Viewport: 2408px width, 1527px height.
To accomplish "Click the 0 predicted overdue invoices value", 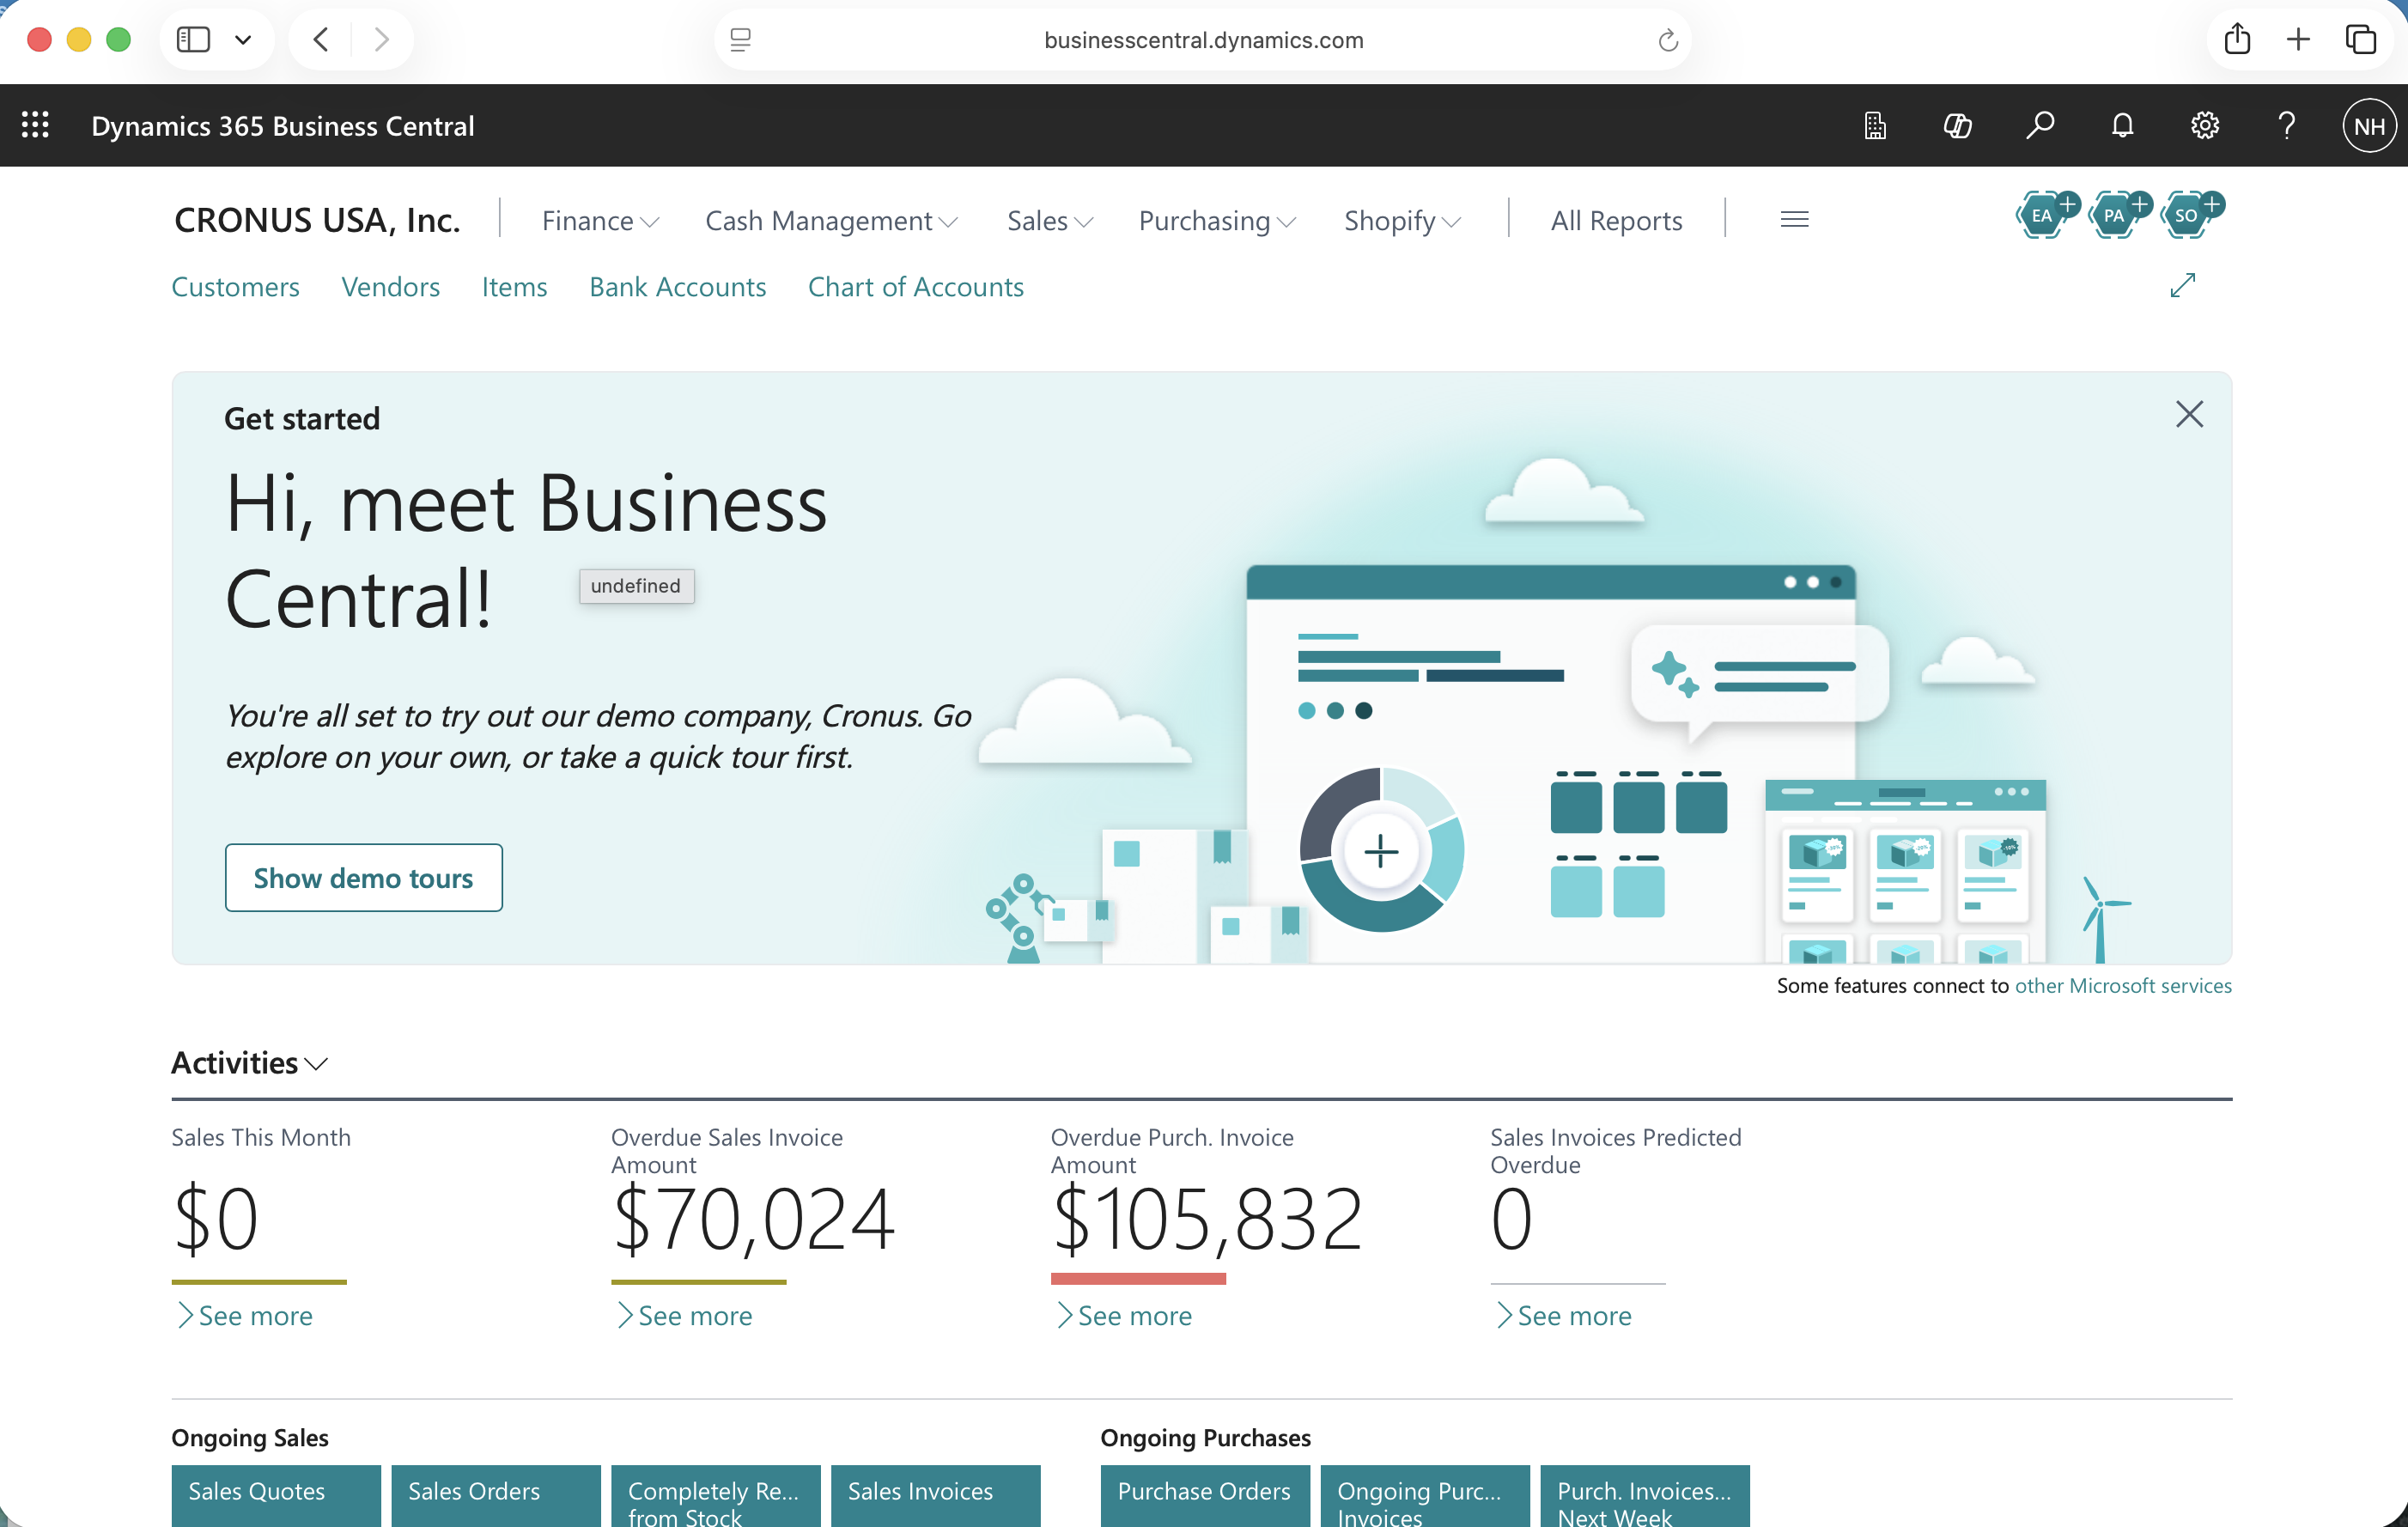I will [1511, 1218].
